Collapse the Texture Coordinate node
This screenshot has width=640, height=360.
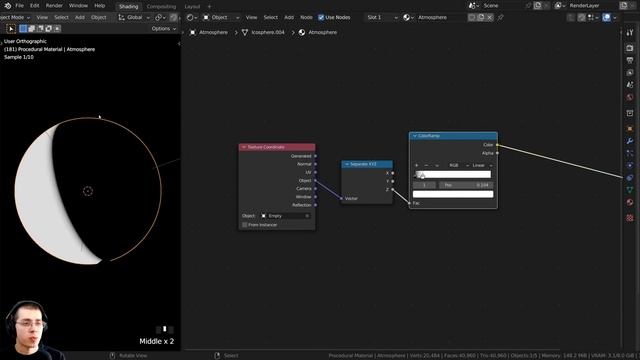pos(244,147)
